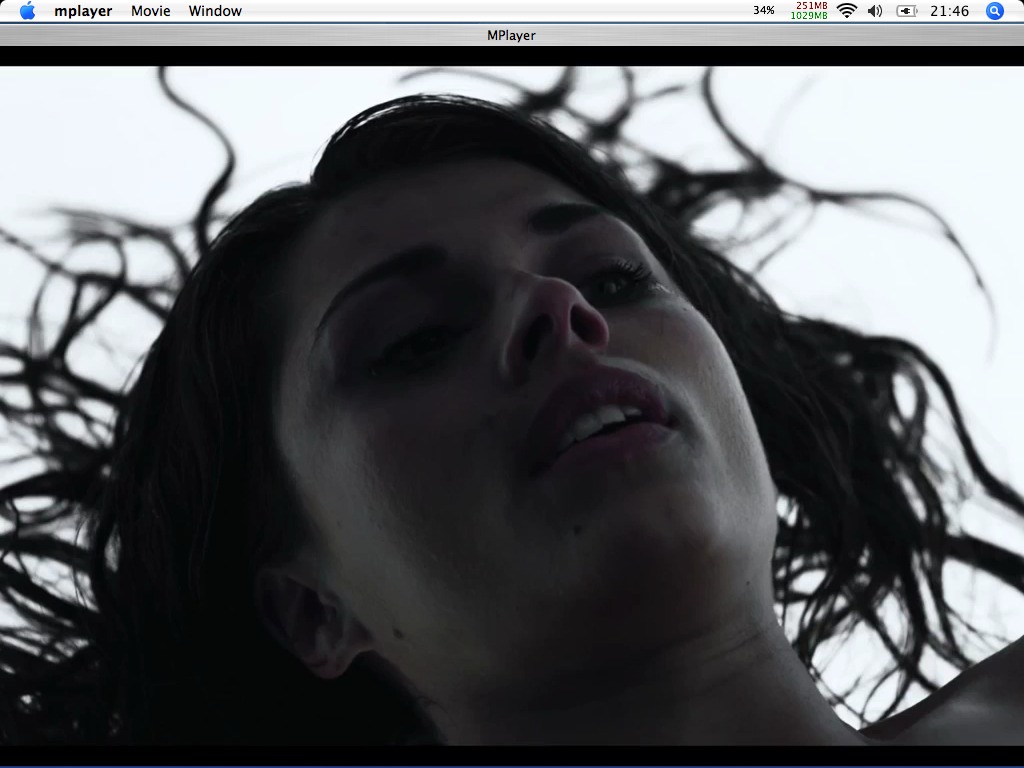Image resolution: width=1024 pixels, height=768 pixels.
Task: Click the 34% CPU usage indicator
Action: 763,10
